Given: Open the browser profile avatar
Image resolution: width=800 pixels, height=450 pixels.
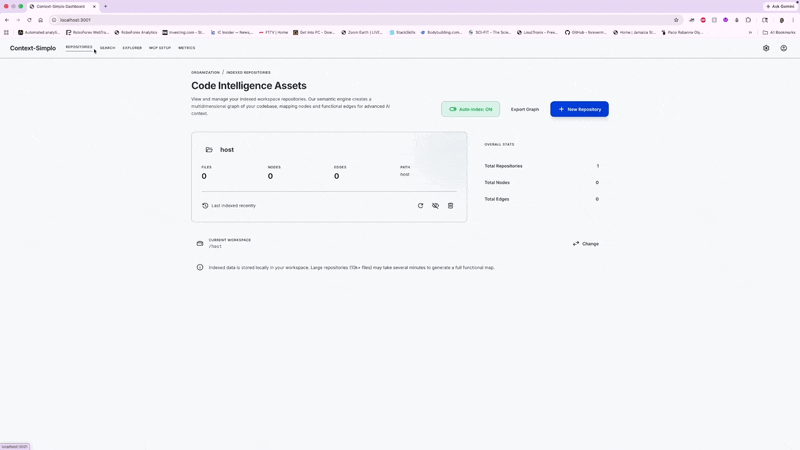Looking at the screenshot, I should pyautogui.click(x=782, y=20).
